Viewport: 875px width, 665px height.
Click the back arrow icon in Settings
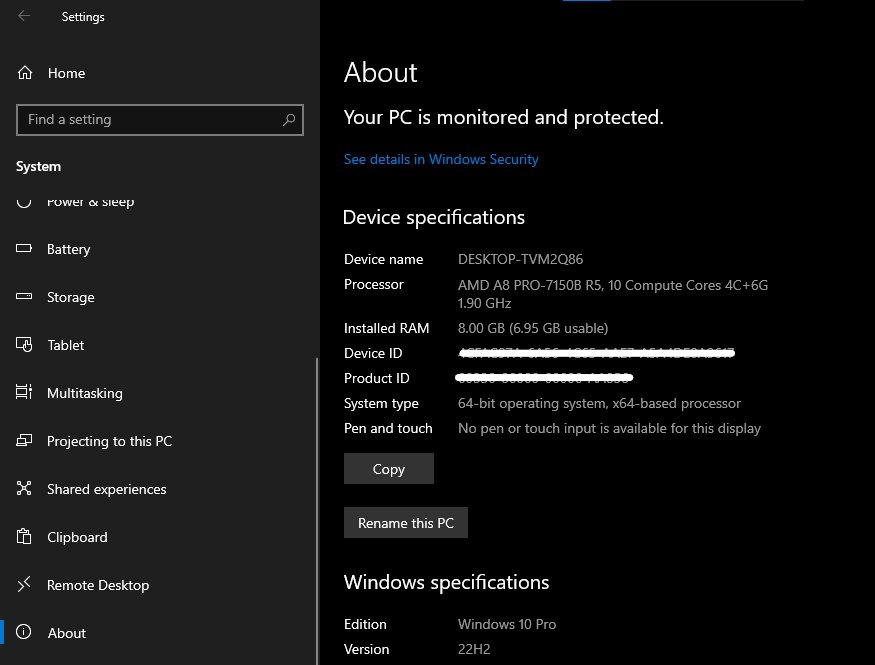pos(24,16)
